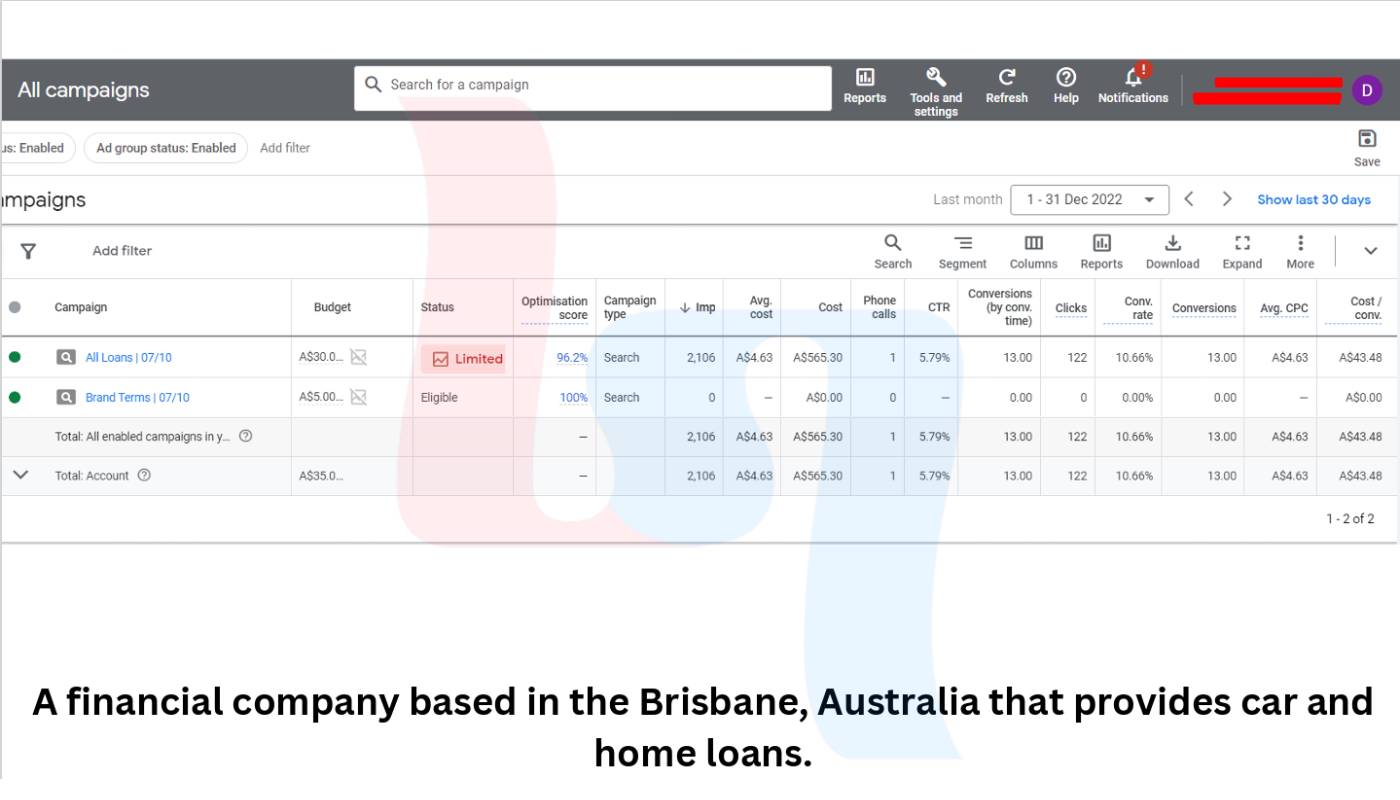Expand table to full screen
The height and width of the screenshot is (800, 1400).
click(x=1241, y=245)
